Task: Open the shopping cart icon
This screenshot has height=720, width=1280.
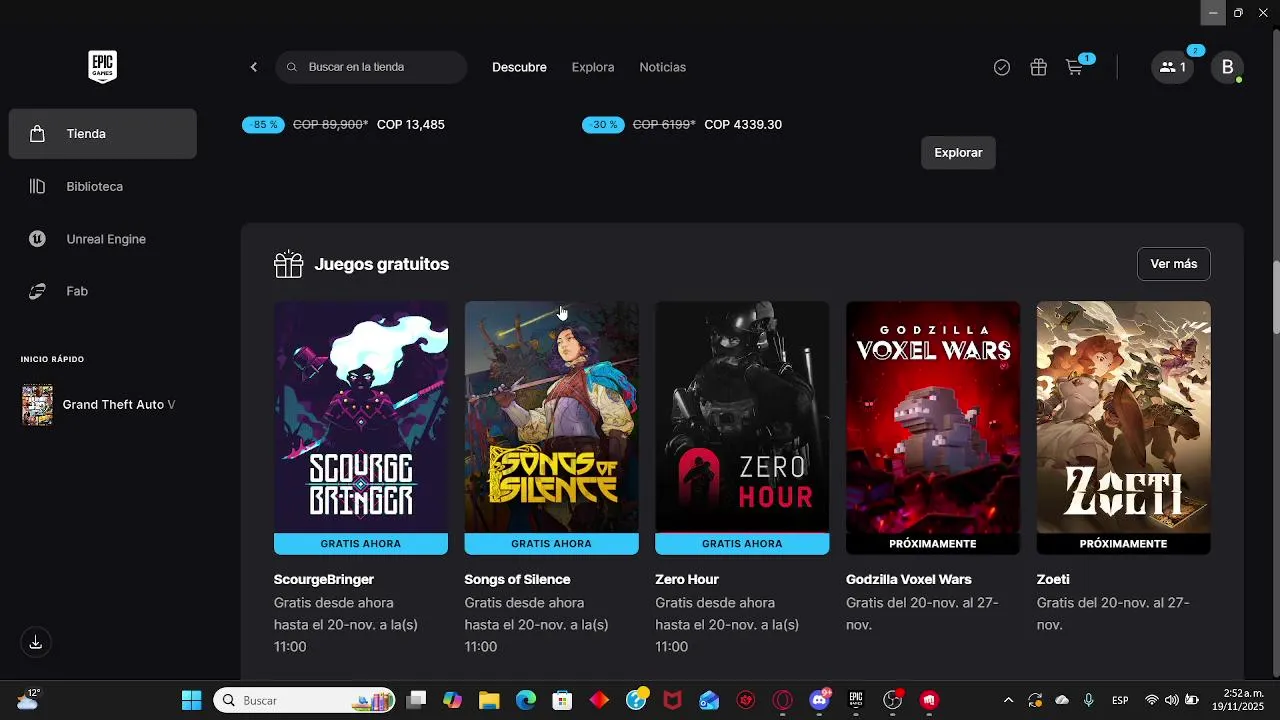Action: click(x=1074, y=67)
